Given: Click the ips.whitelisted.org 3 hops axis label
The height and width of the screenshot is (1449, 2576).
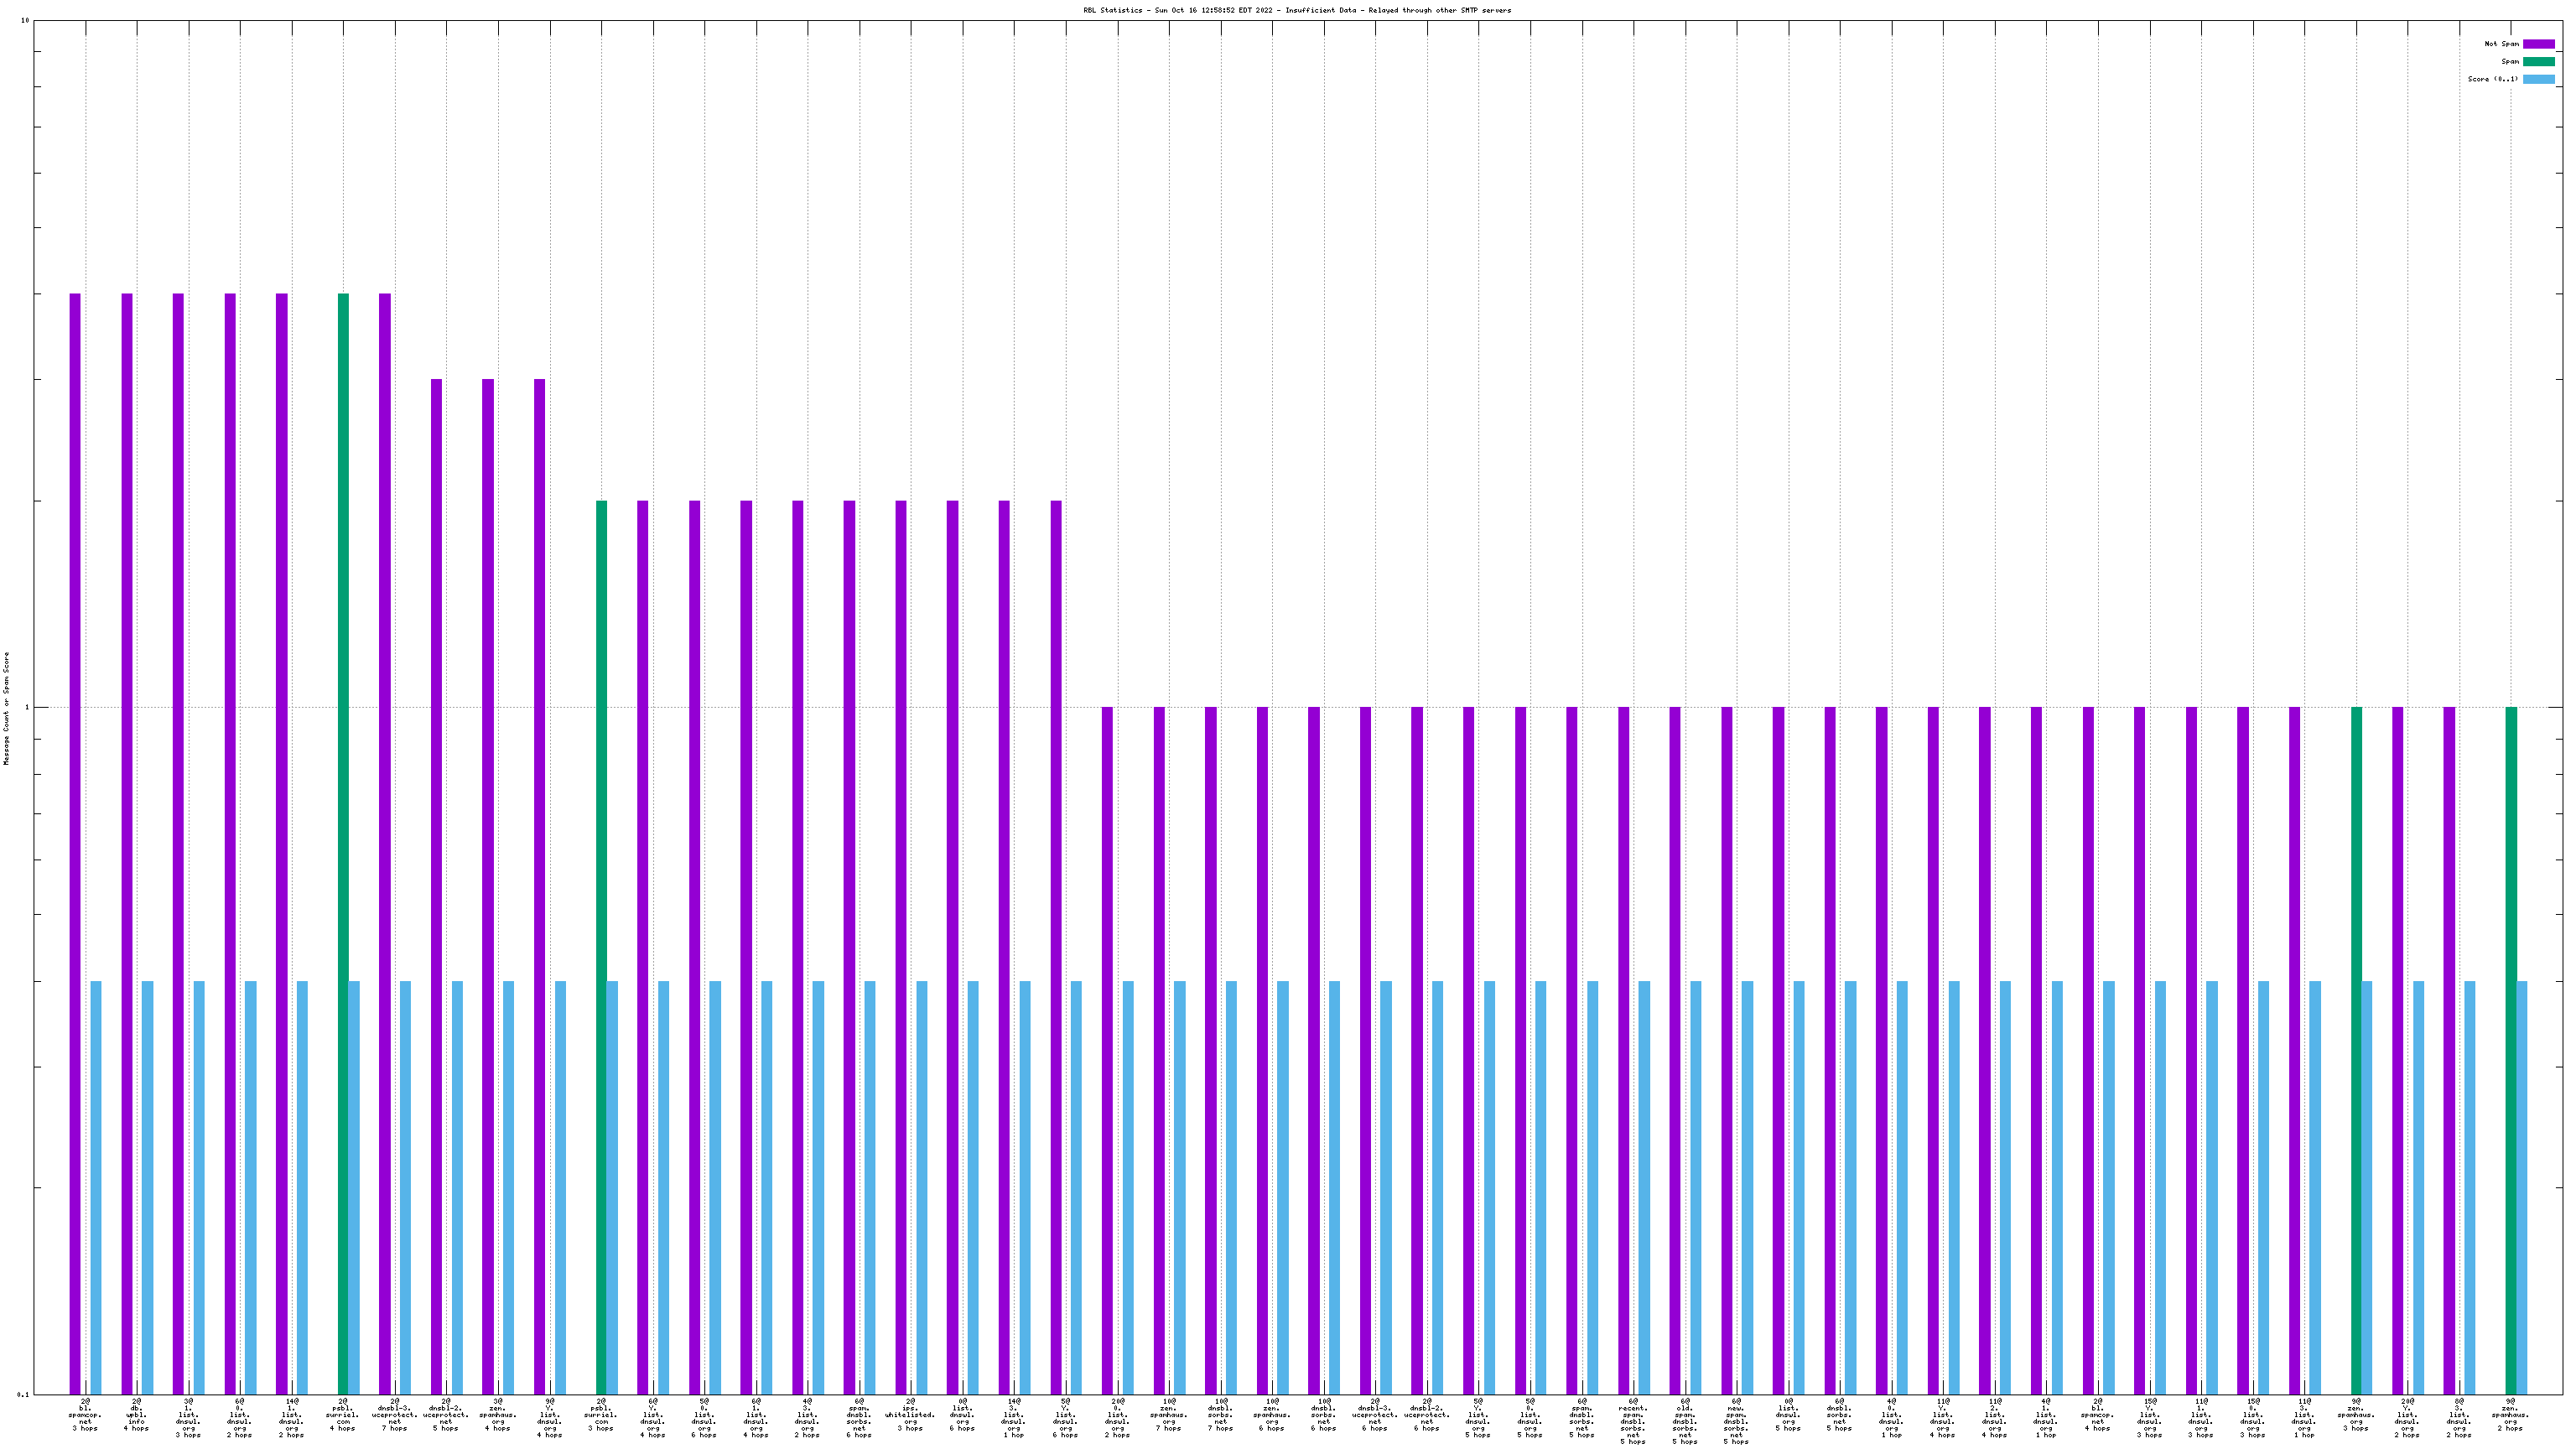Looking at the screenshot, I should coord(910,1415).
